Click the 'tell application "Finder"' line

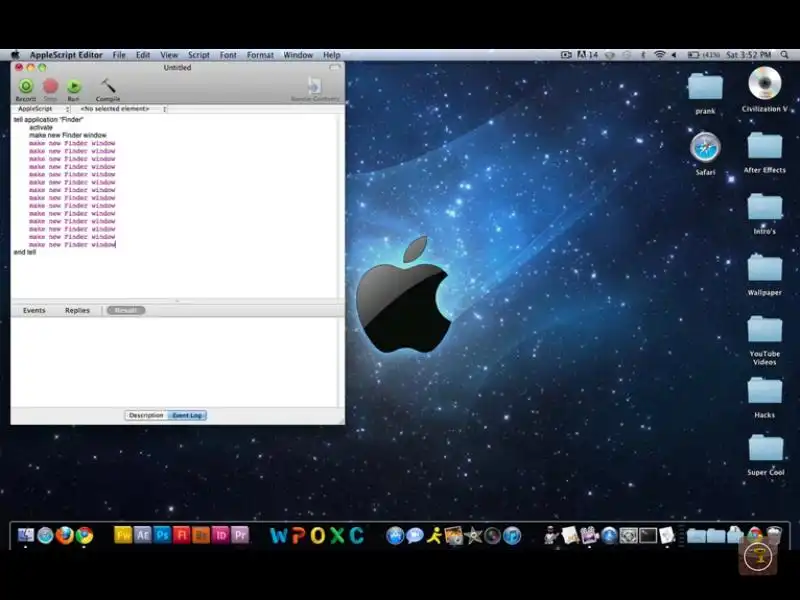[x=48, y=119]
